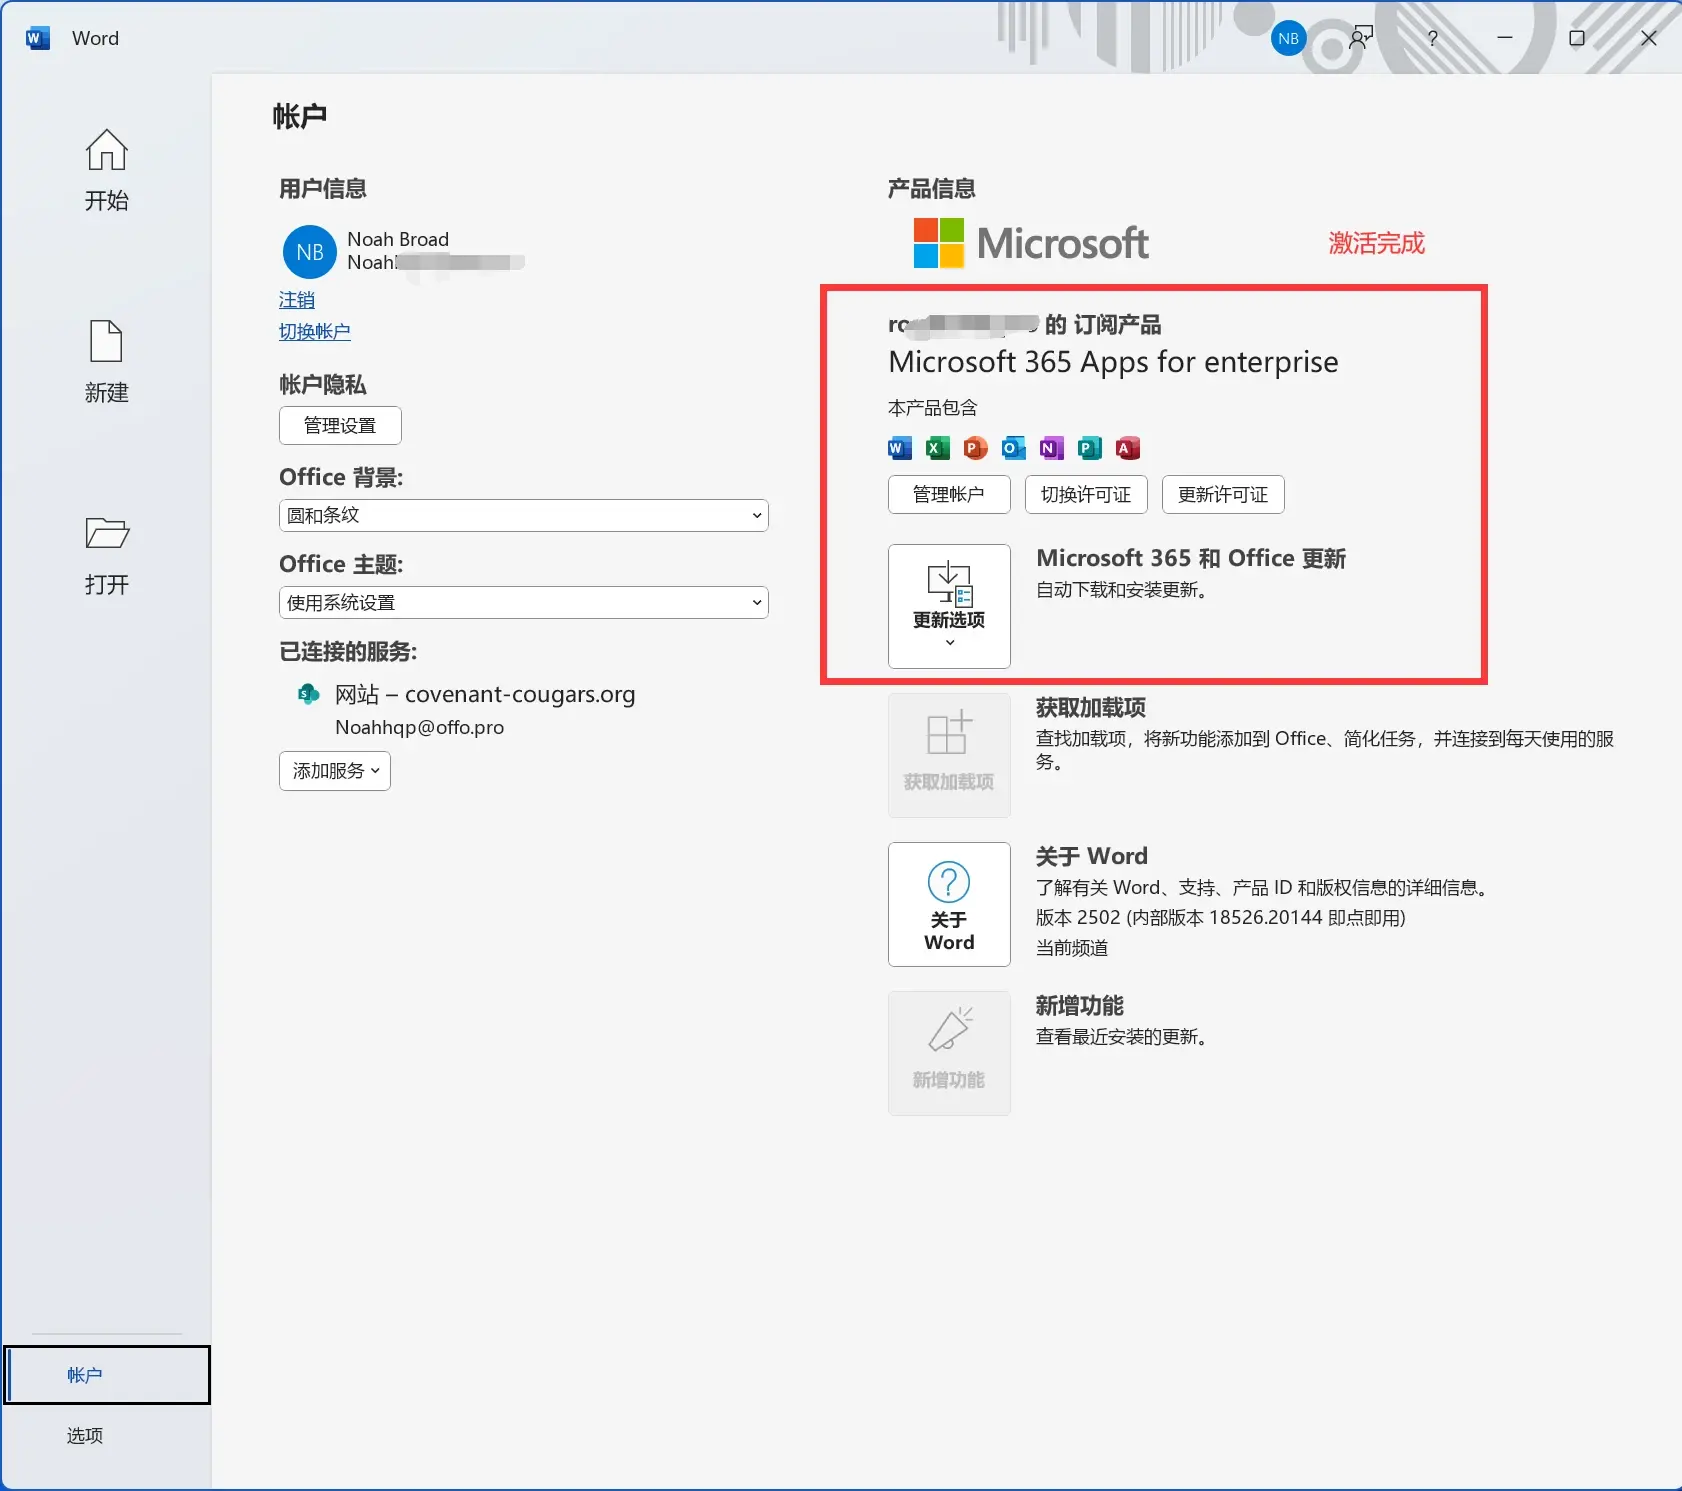Click the Publisher icon in the product list

1088,448
